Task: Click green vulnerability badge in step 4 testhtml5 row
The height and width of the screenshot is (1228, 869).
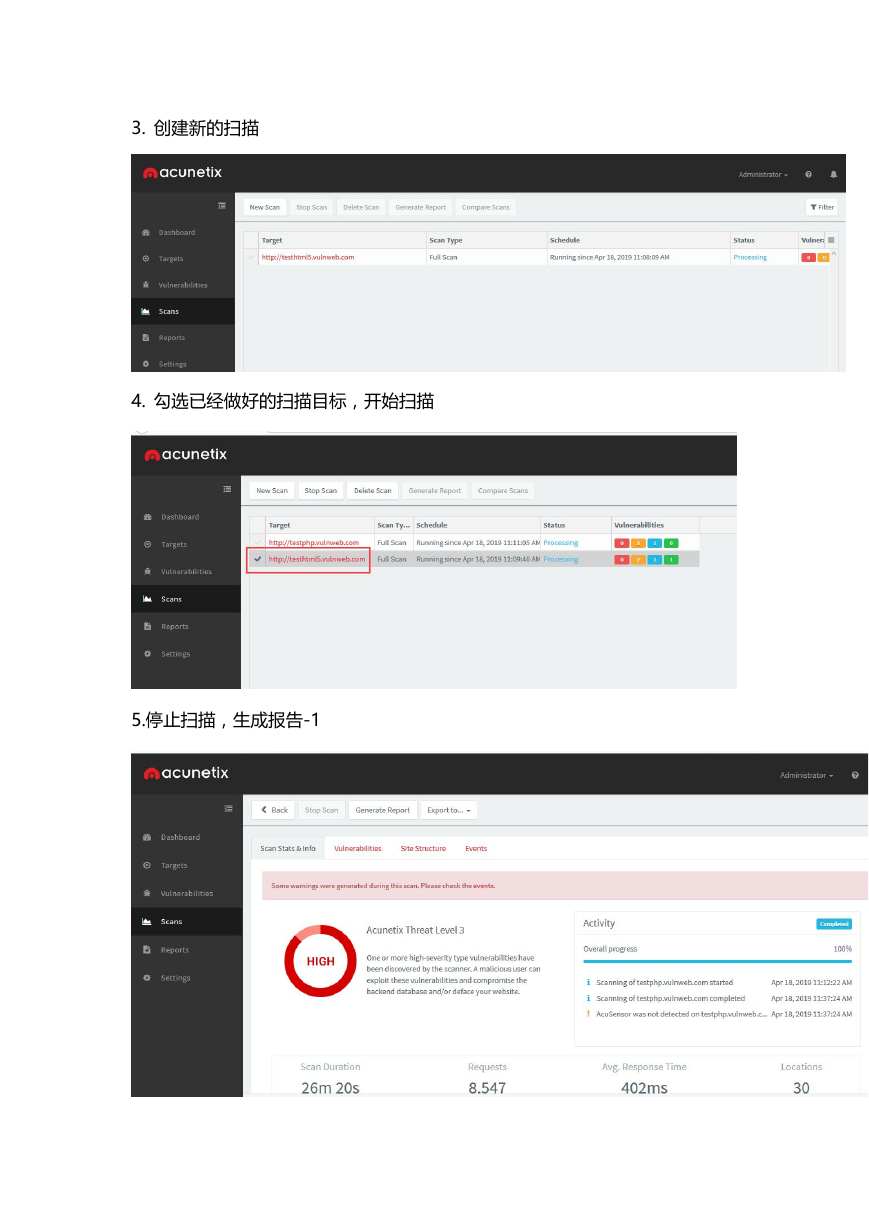Action: [671, 559]
